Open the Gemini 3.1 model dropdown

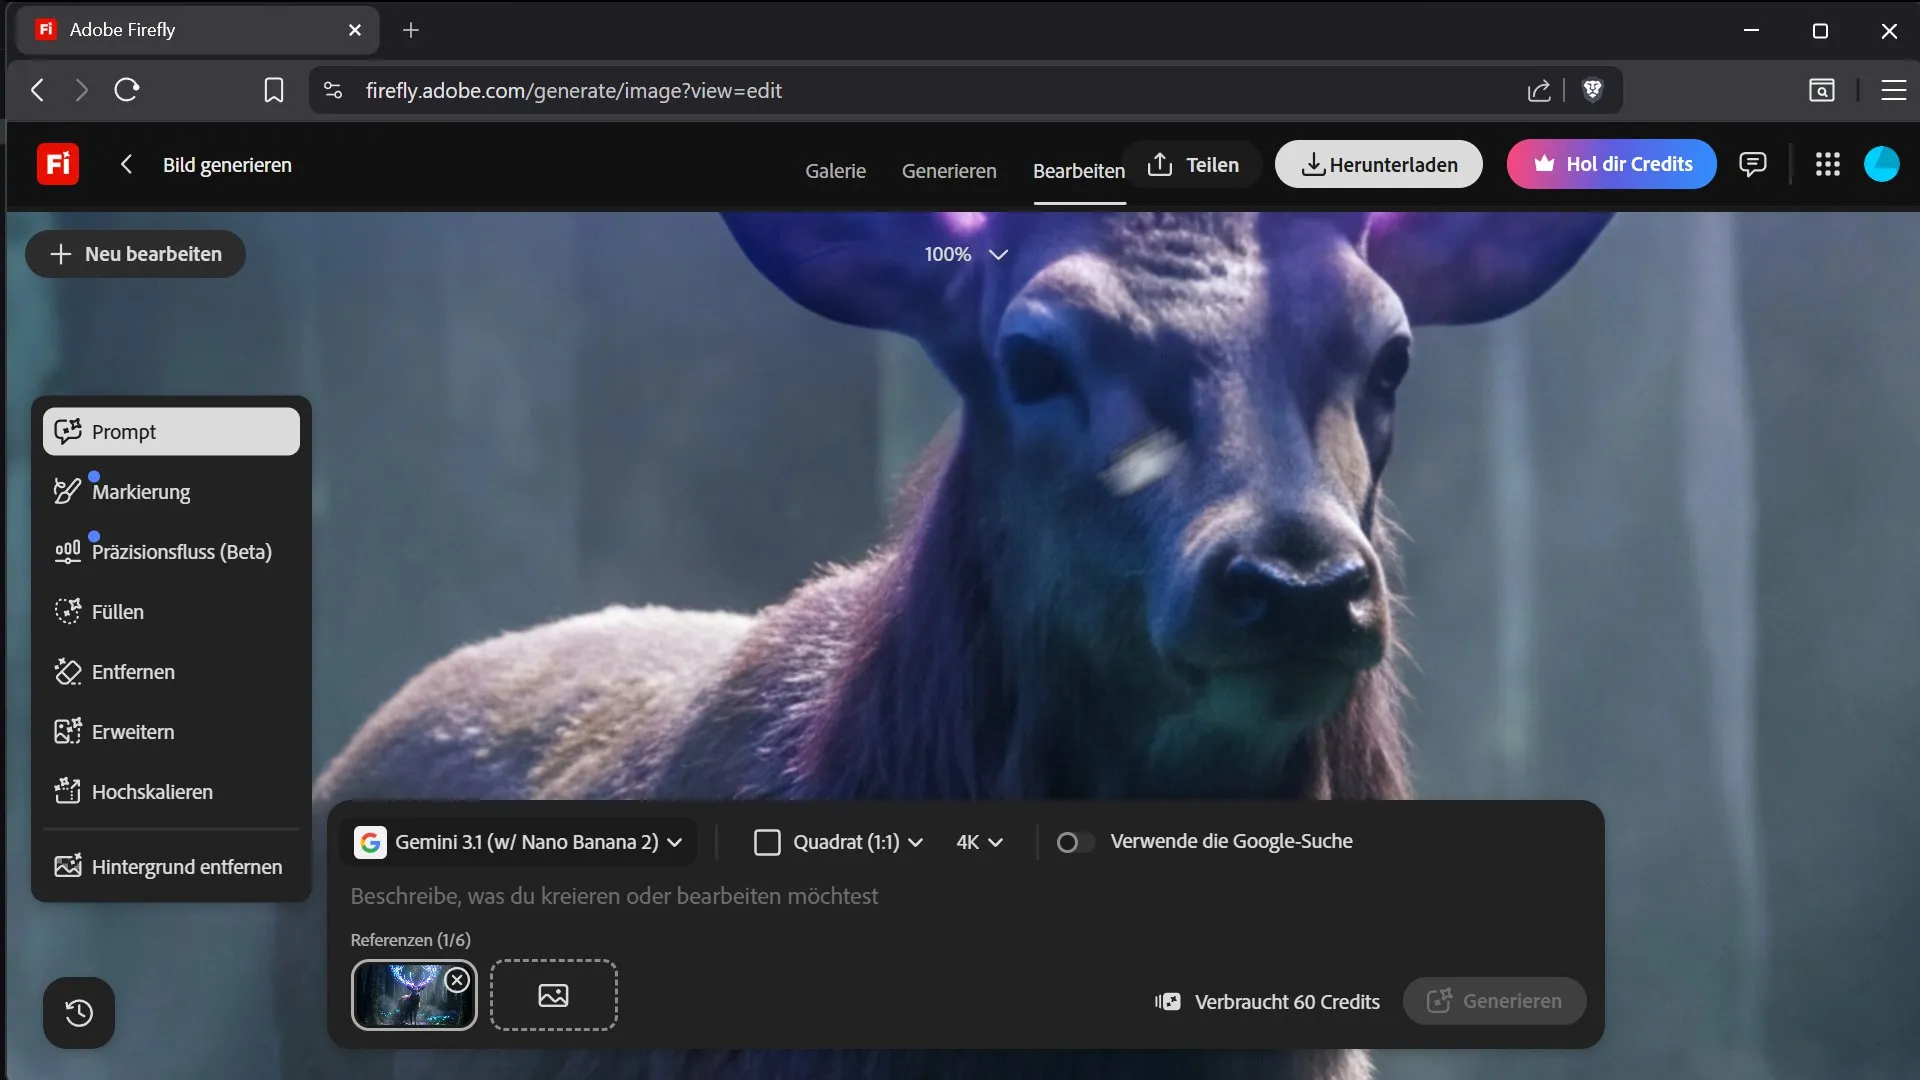coord(518,842)
